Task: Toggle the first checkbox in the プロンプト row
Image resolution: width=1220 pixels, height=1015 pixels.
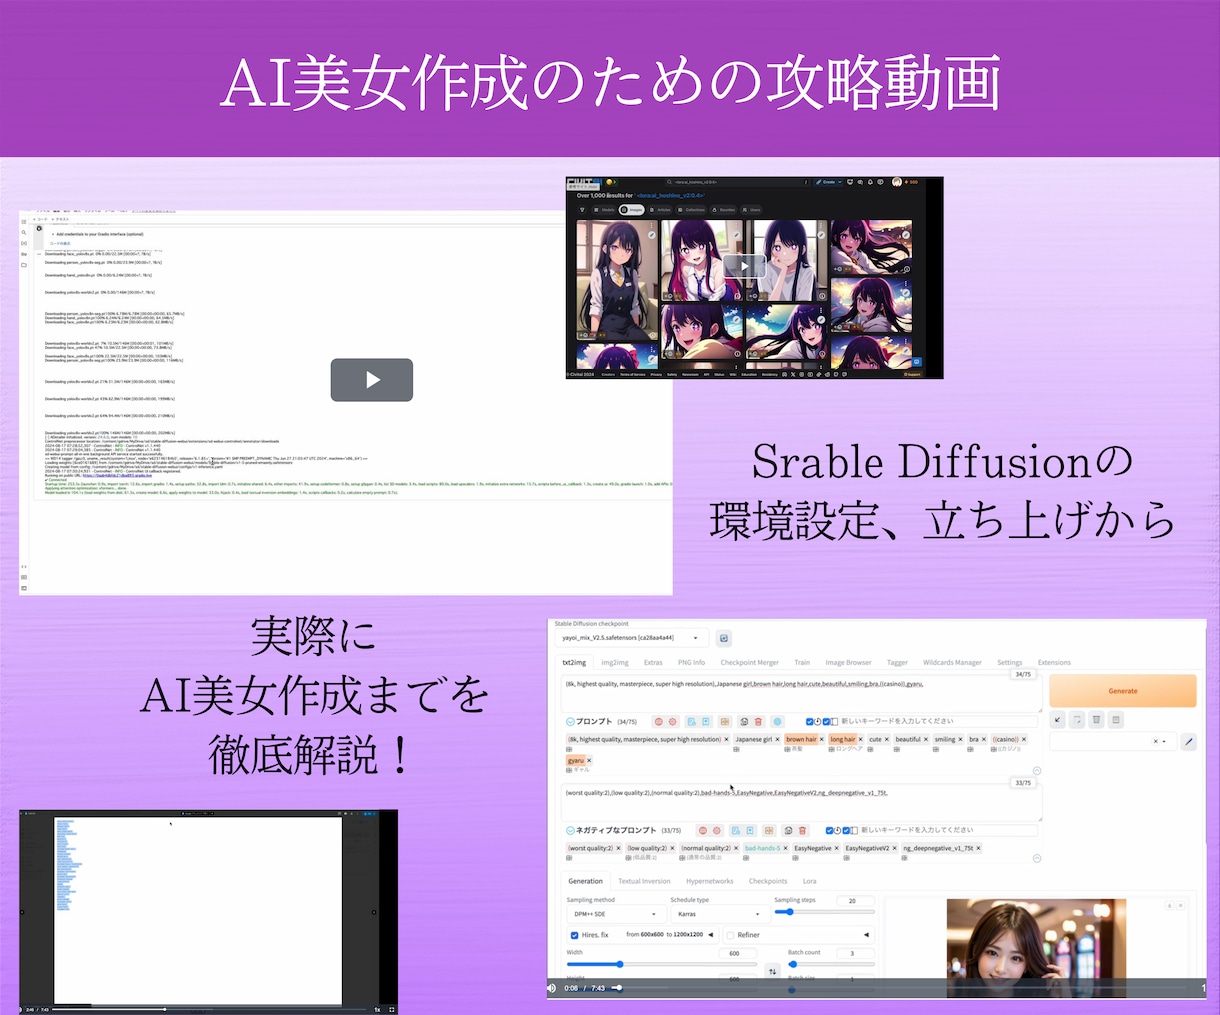Action: 810,721
